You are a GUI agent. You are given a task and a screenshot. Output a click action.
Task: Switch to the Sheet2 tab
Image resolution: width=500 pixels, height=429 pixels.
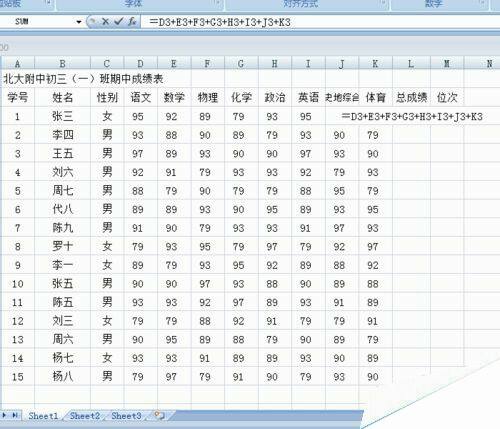click(x=85, y=416)
